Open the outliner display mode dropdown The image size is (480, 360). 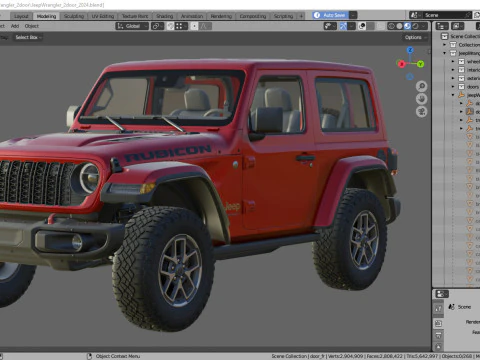(458, 26)
